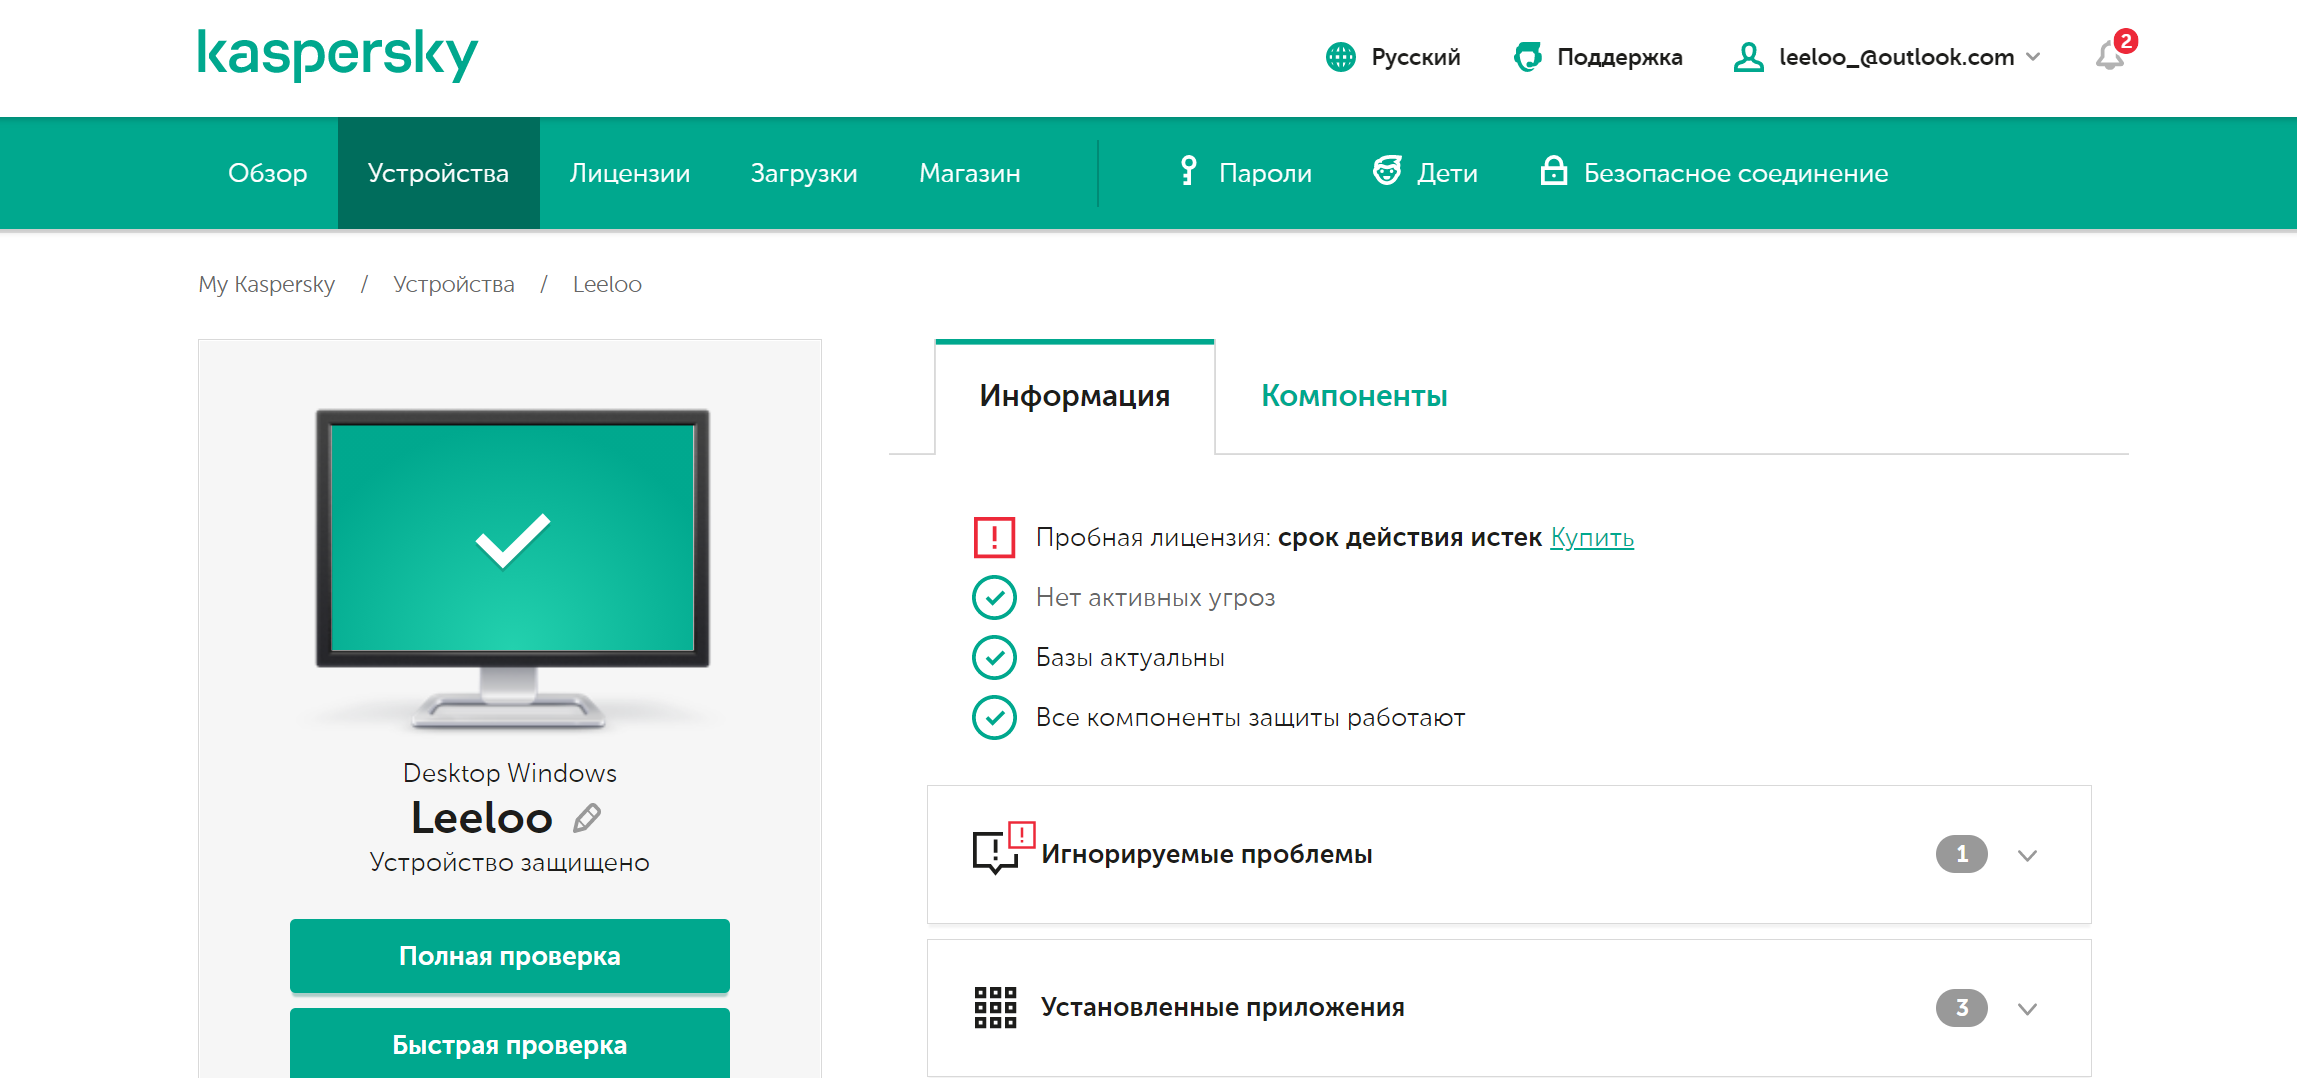Click the Устройства breadcrumb link

454,284
